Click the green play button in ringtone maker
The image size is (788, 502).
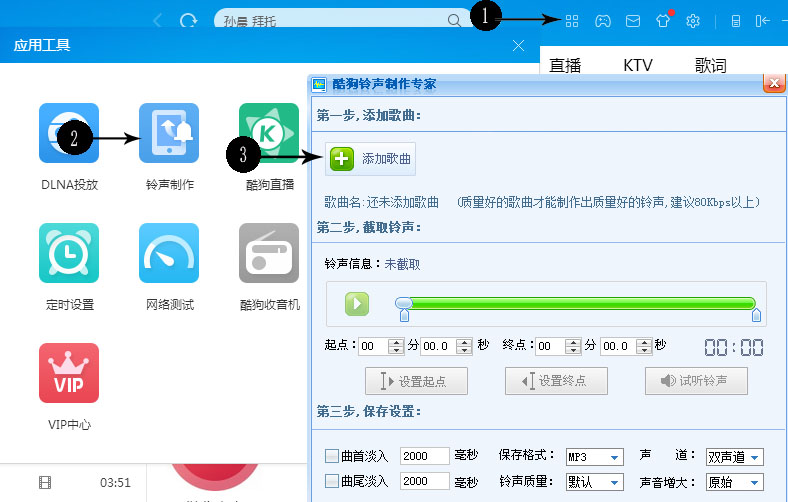[357, 304]
